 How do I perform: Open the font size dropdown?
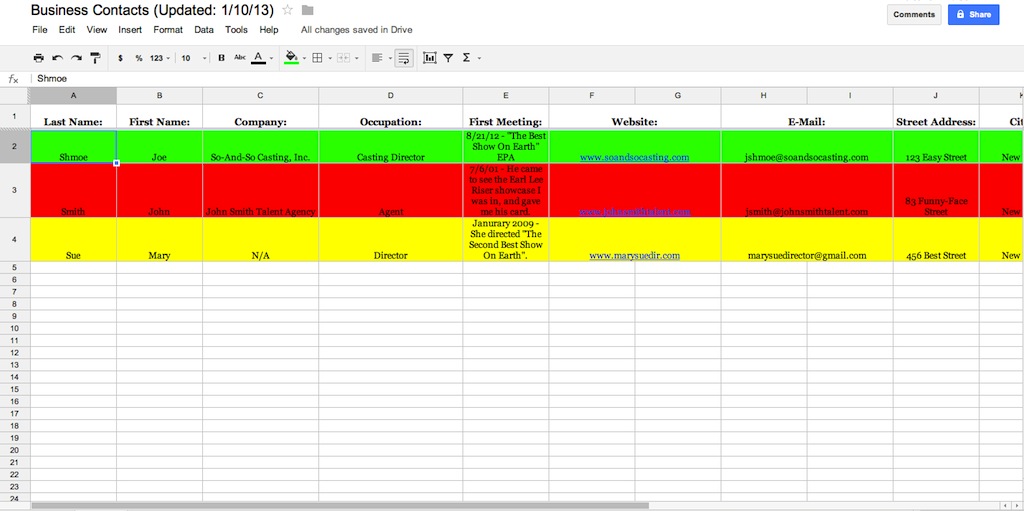[x=190, y=58]
